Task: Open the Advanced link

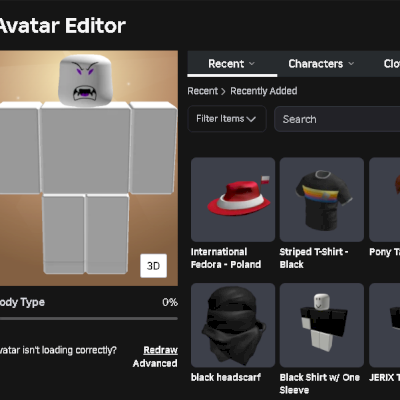Action: (x=155, y=363)
